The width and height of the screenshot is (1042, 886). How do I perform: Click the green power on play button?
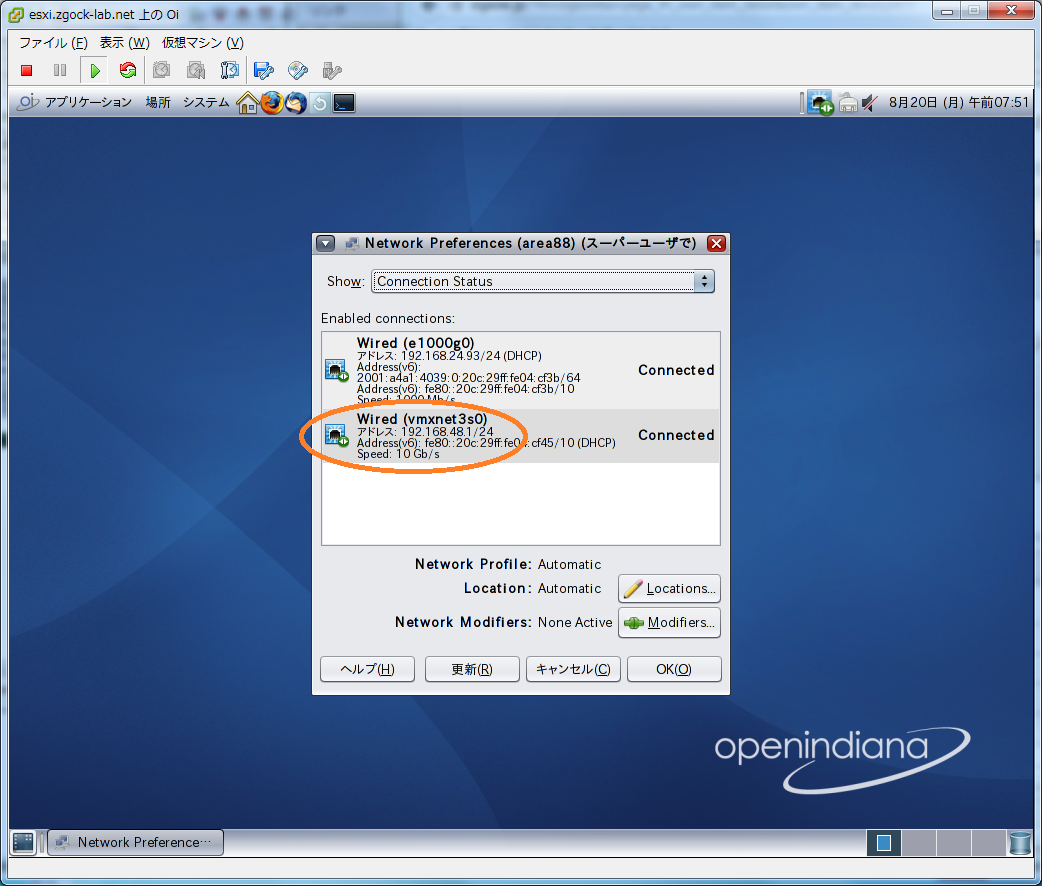tap(94, 70)
